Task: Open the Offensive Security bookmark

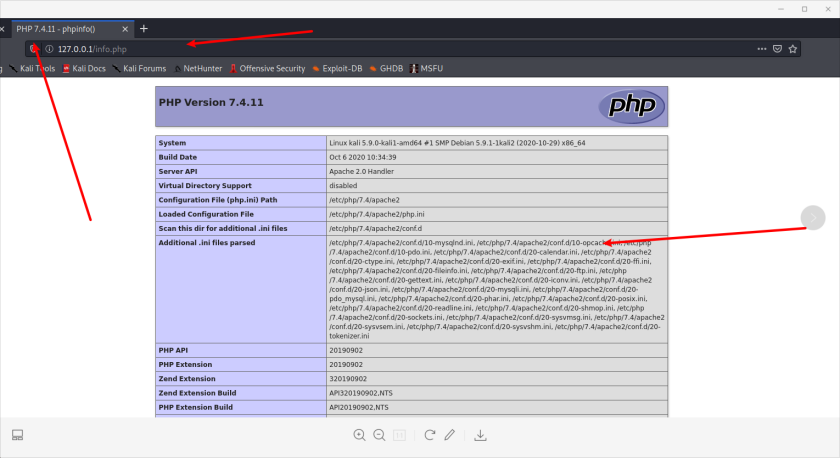Action: coord(267,69)
